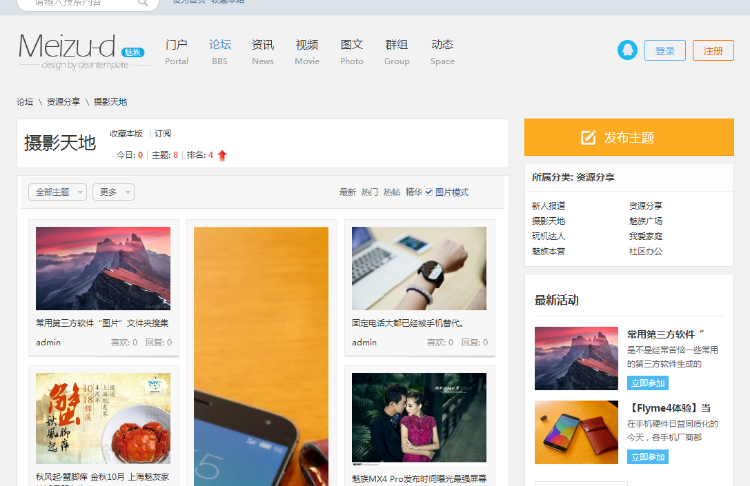Go to the 动态 Space section

(442, 52)
